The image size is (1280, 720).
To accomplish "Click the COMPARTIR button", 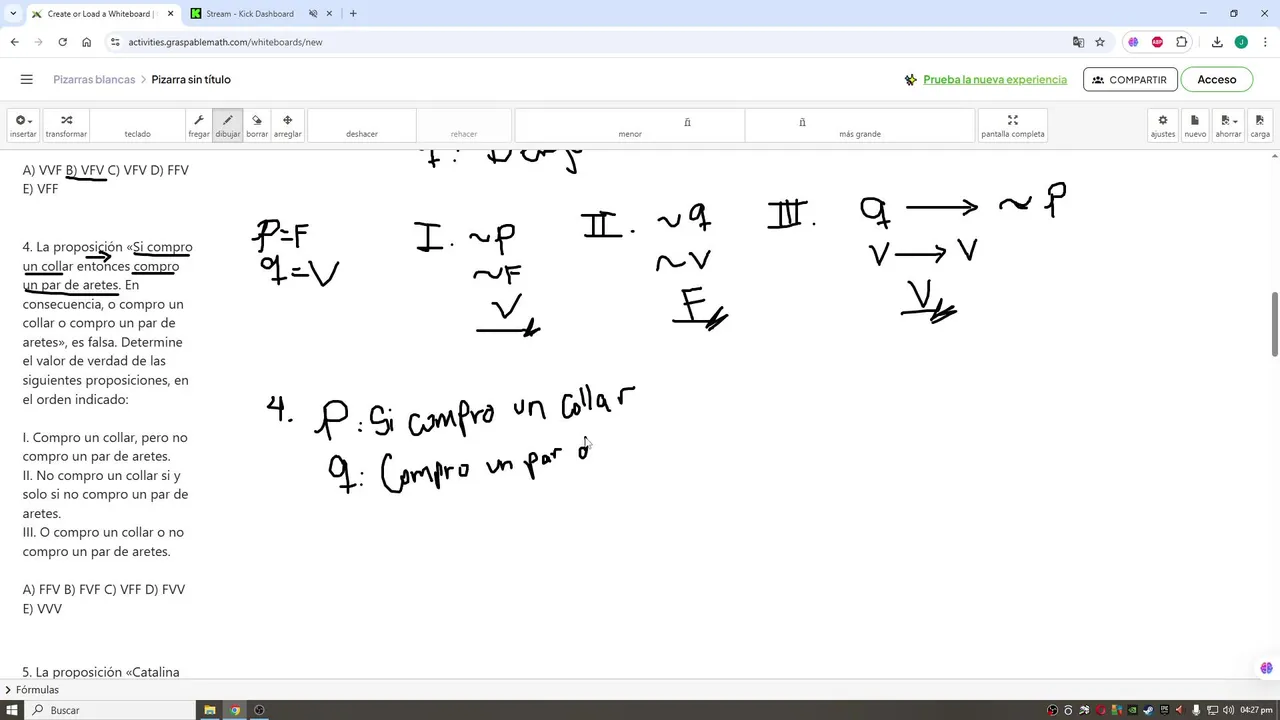I will (x=1130, y=79).
